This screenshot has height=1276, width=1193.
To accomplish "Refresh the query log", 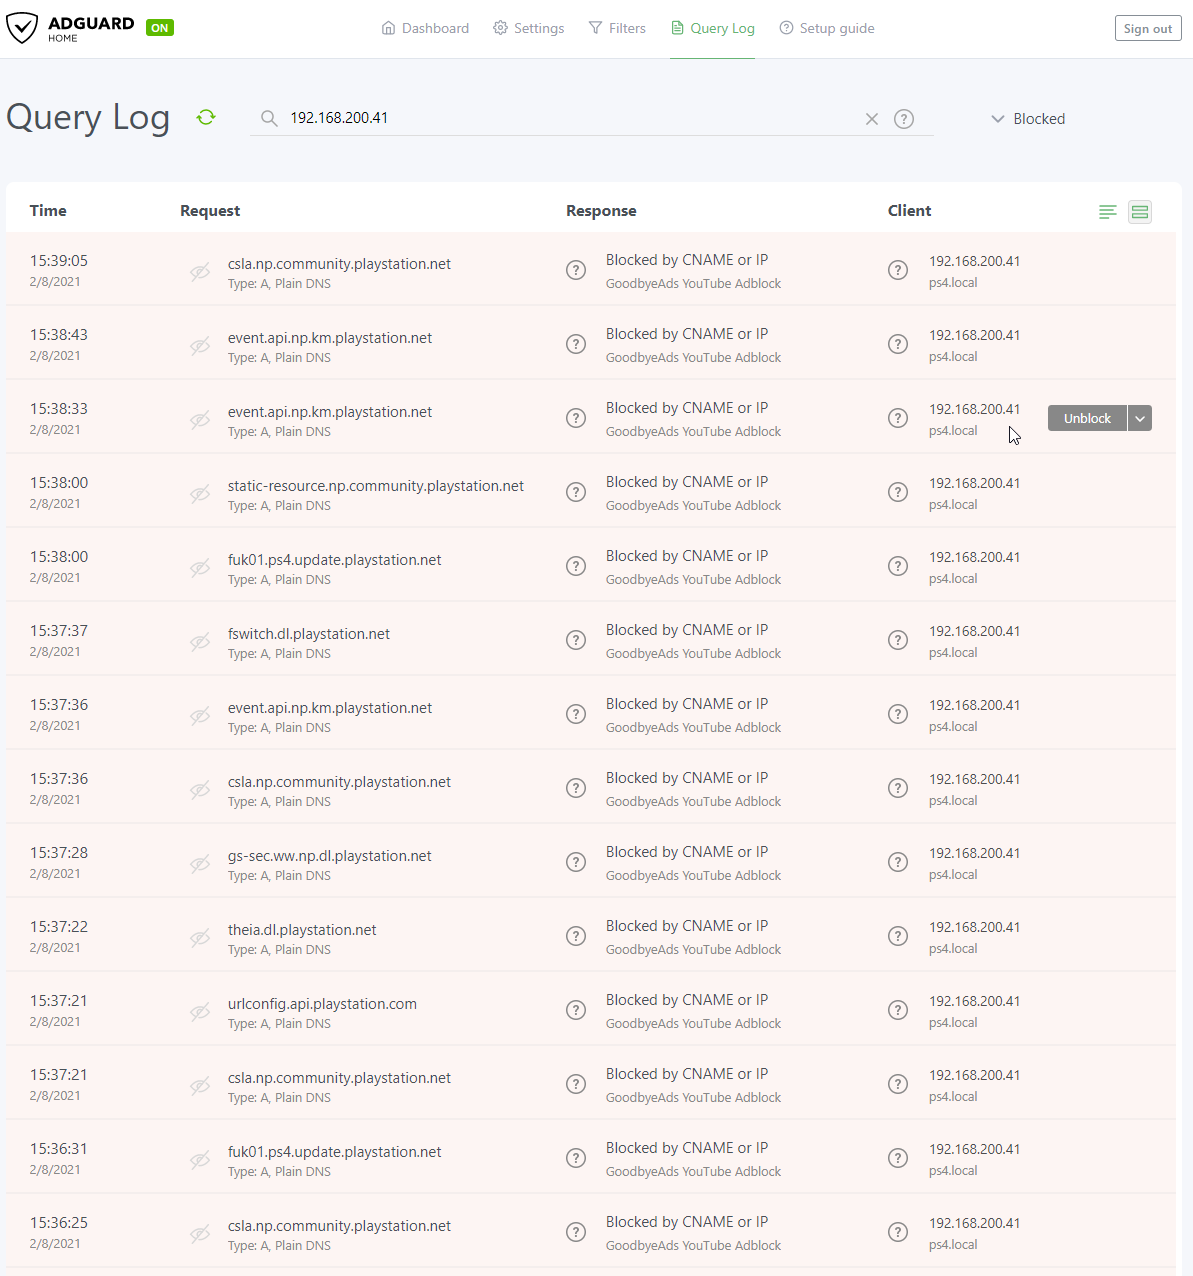I will (206, 117).
